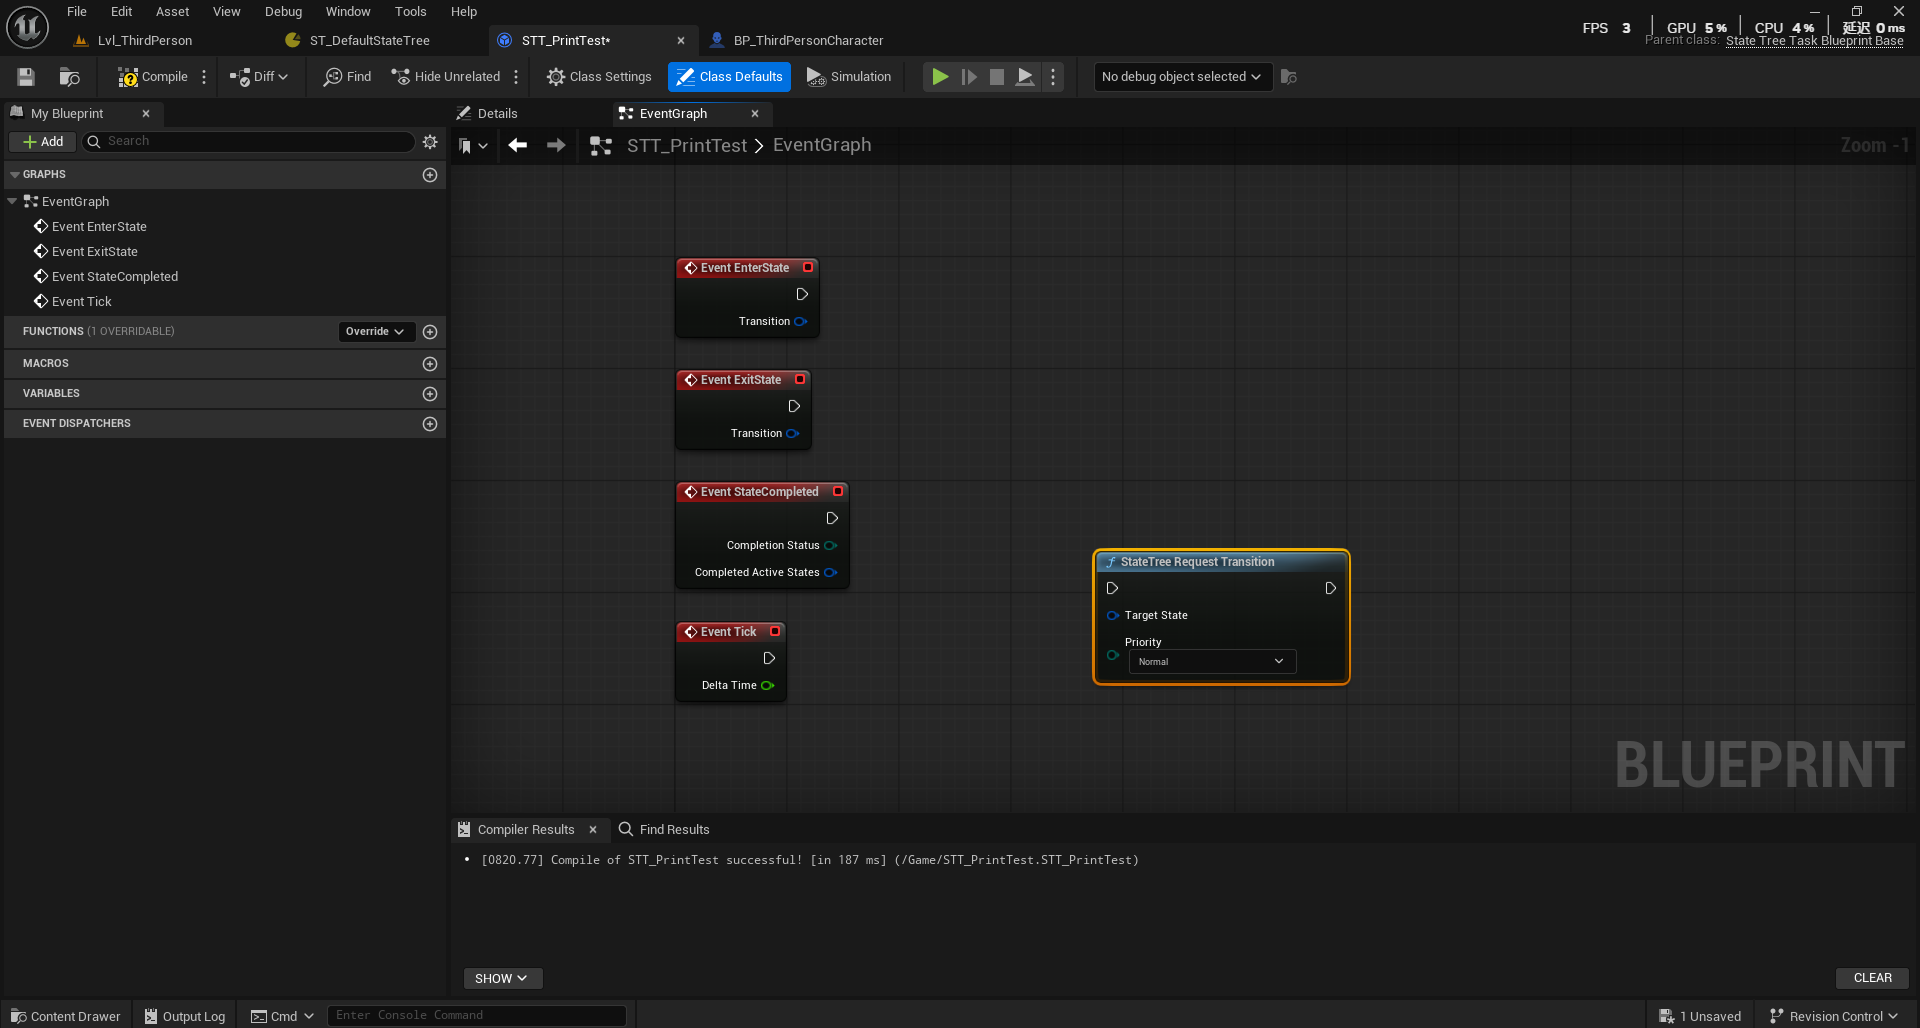
Task: Focus the console command input
Action: click(x=477, y=1016)
